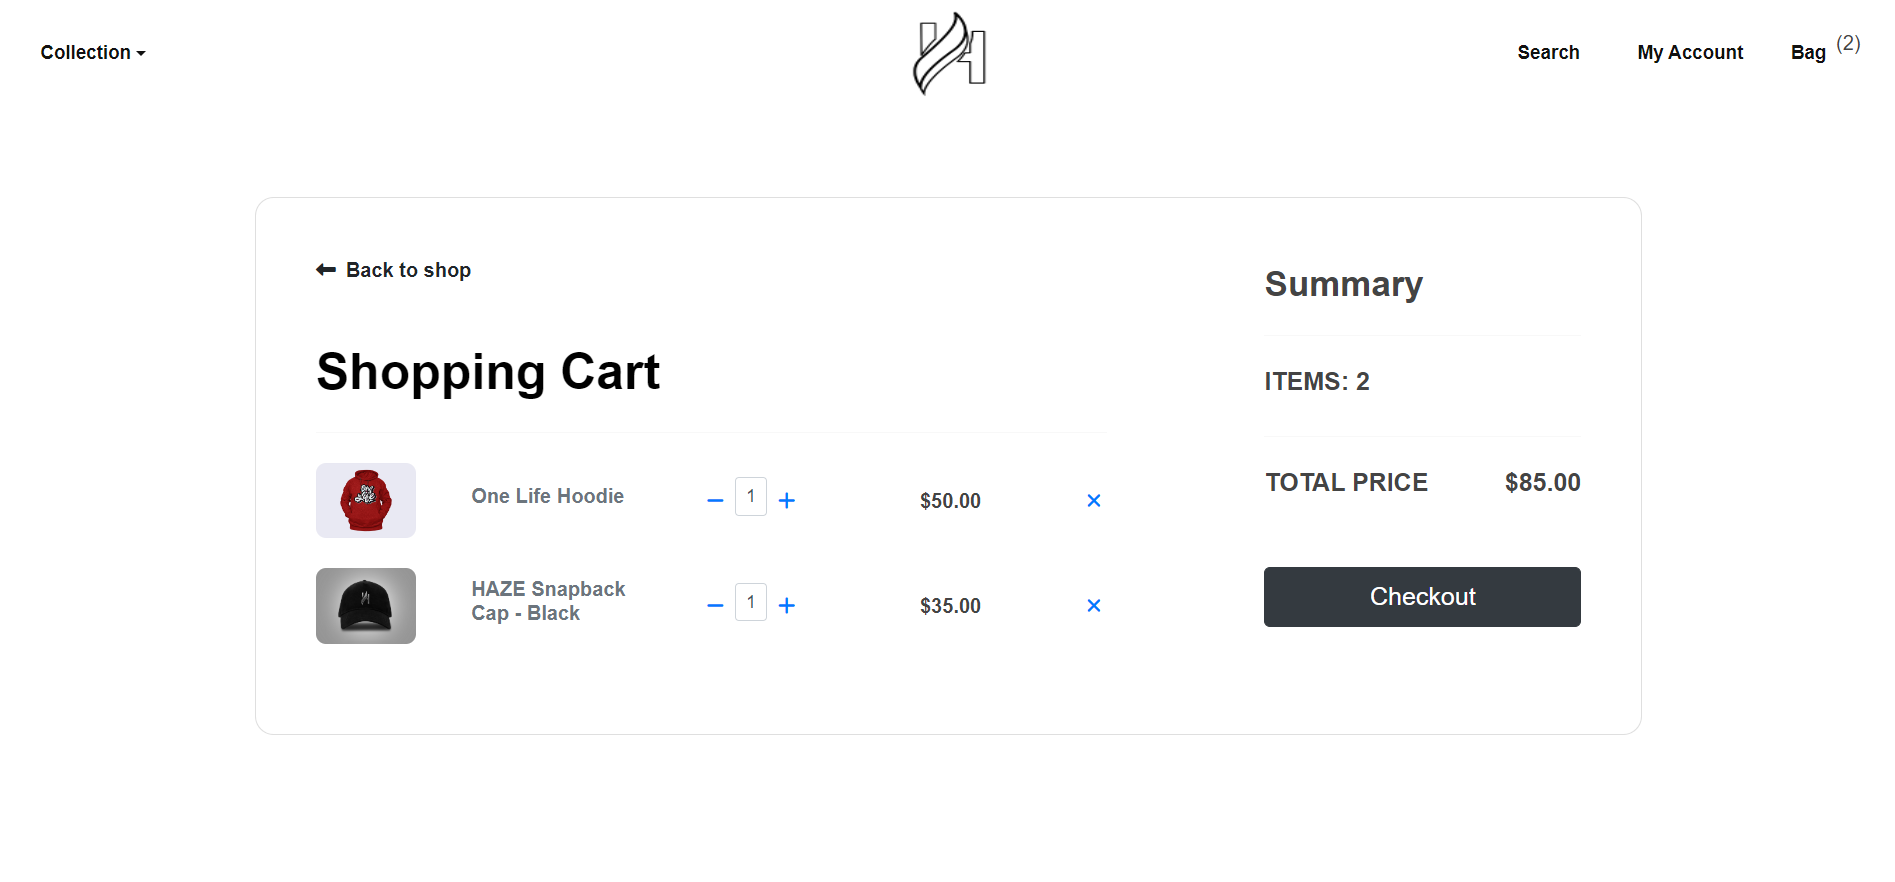Viewport: 1895px width, 882px height.
Task: Open the Bag showing 2 items
Action: (1808, 52)
